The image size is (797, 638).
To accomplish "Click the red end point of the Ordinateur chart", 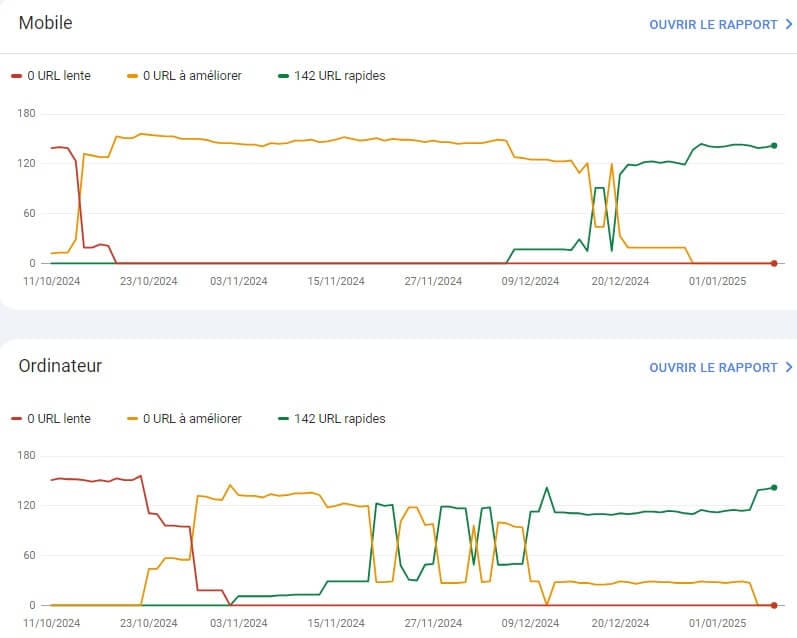I will (774, 605).
